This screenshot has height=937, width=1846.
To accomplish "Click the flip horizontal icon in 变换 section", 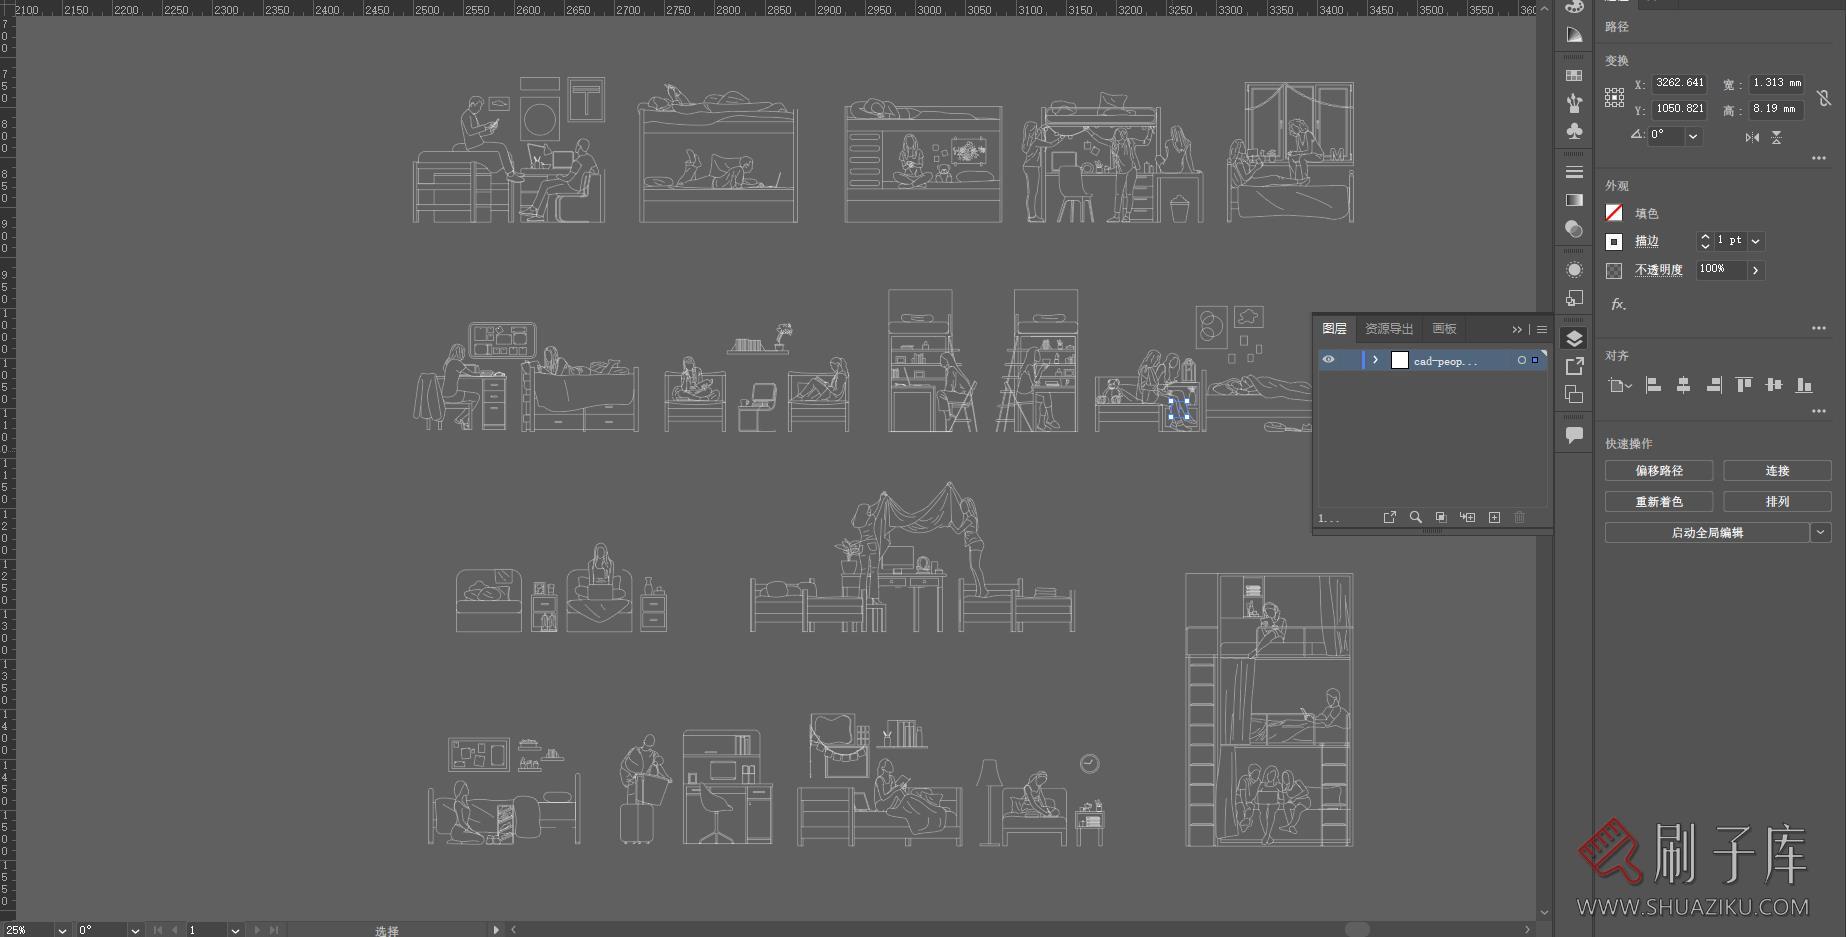I will click(x=1753, y=138).
